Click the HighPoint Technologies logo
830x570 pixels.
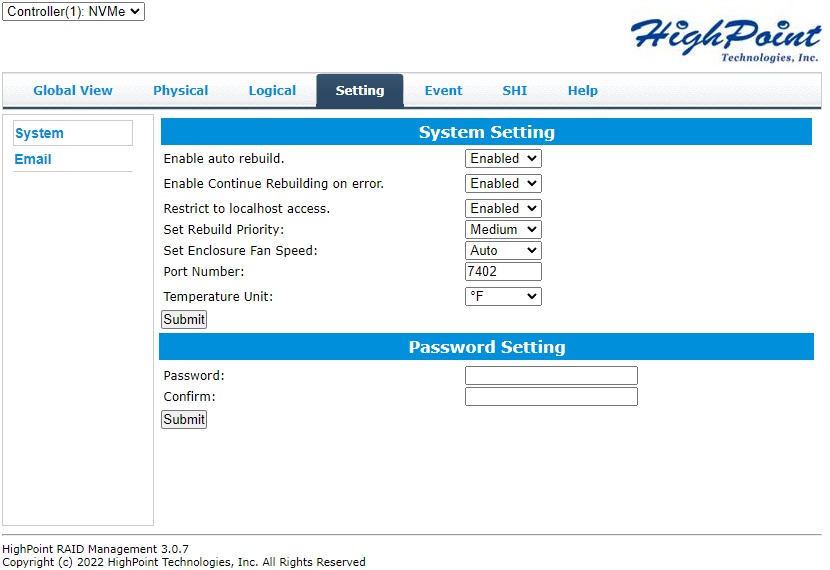click(725, 38)
